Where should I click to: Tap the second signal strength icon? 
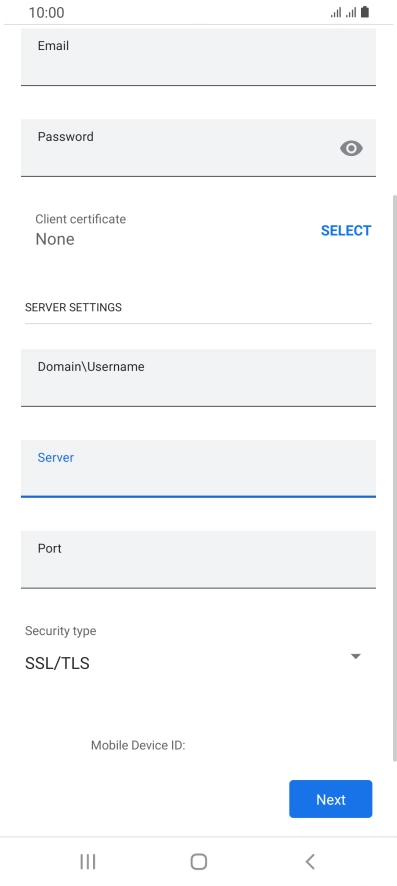click(x=351, y=12)
